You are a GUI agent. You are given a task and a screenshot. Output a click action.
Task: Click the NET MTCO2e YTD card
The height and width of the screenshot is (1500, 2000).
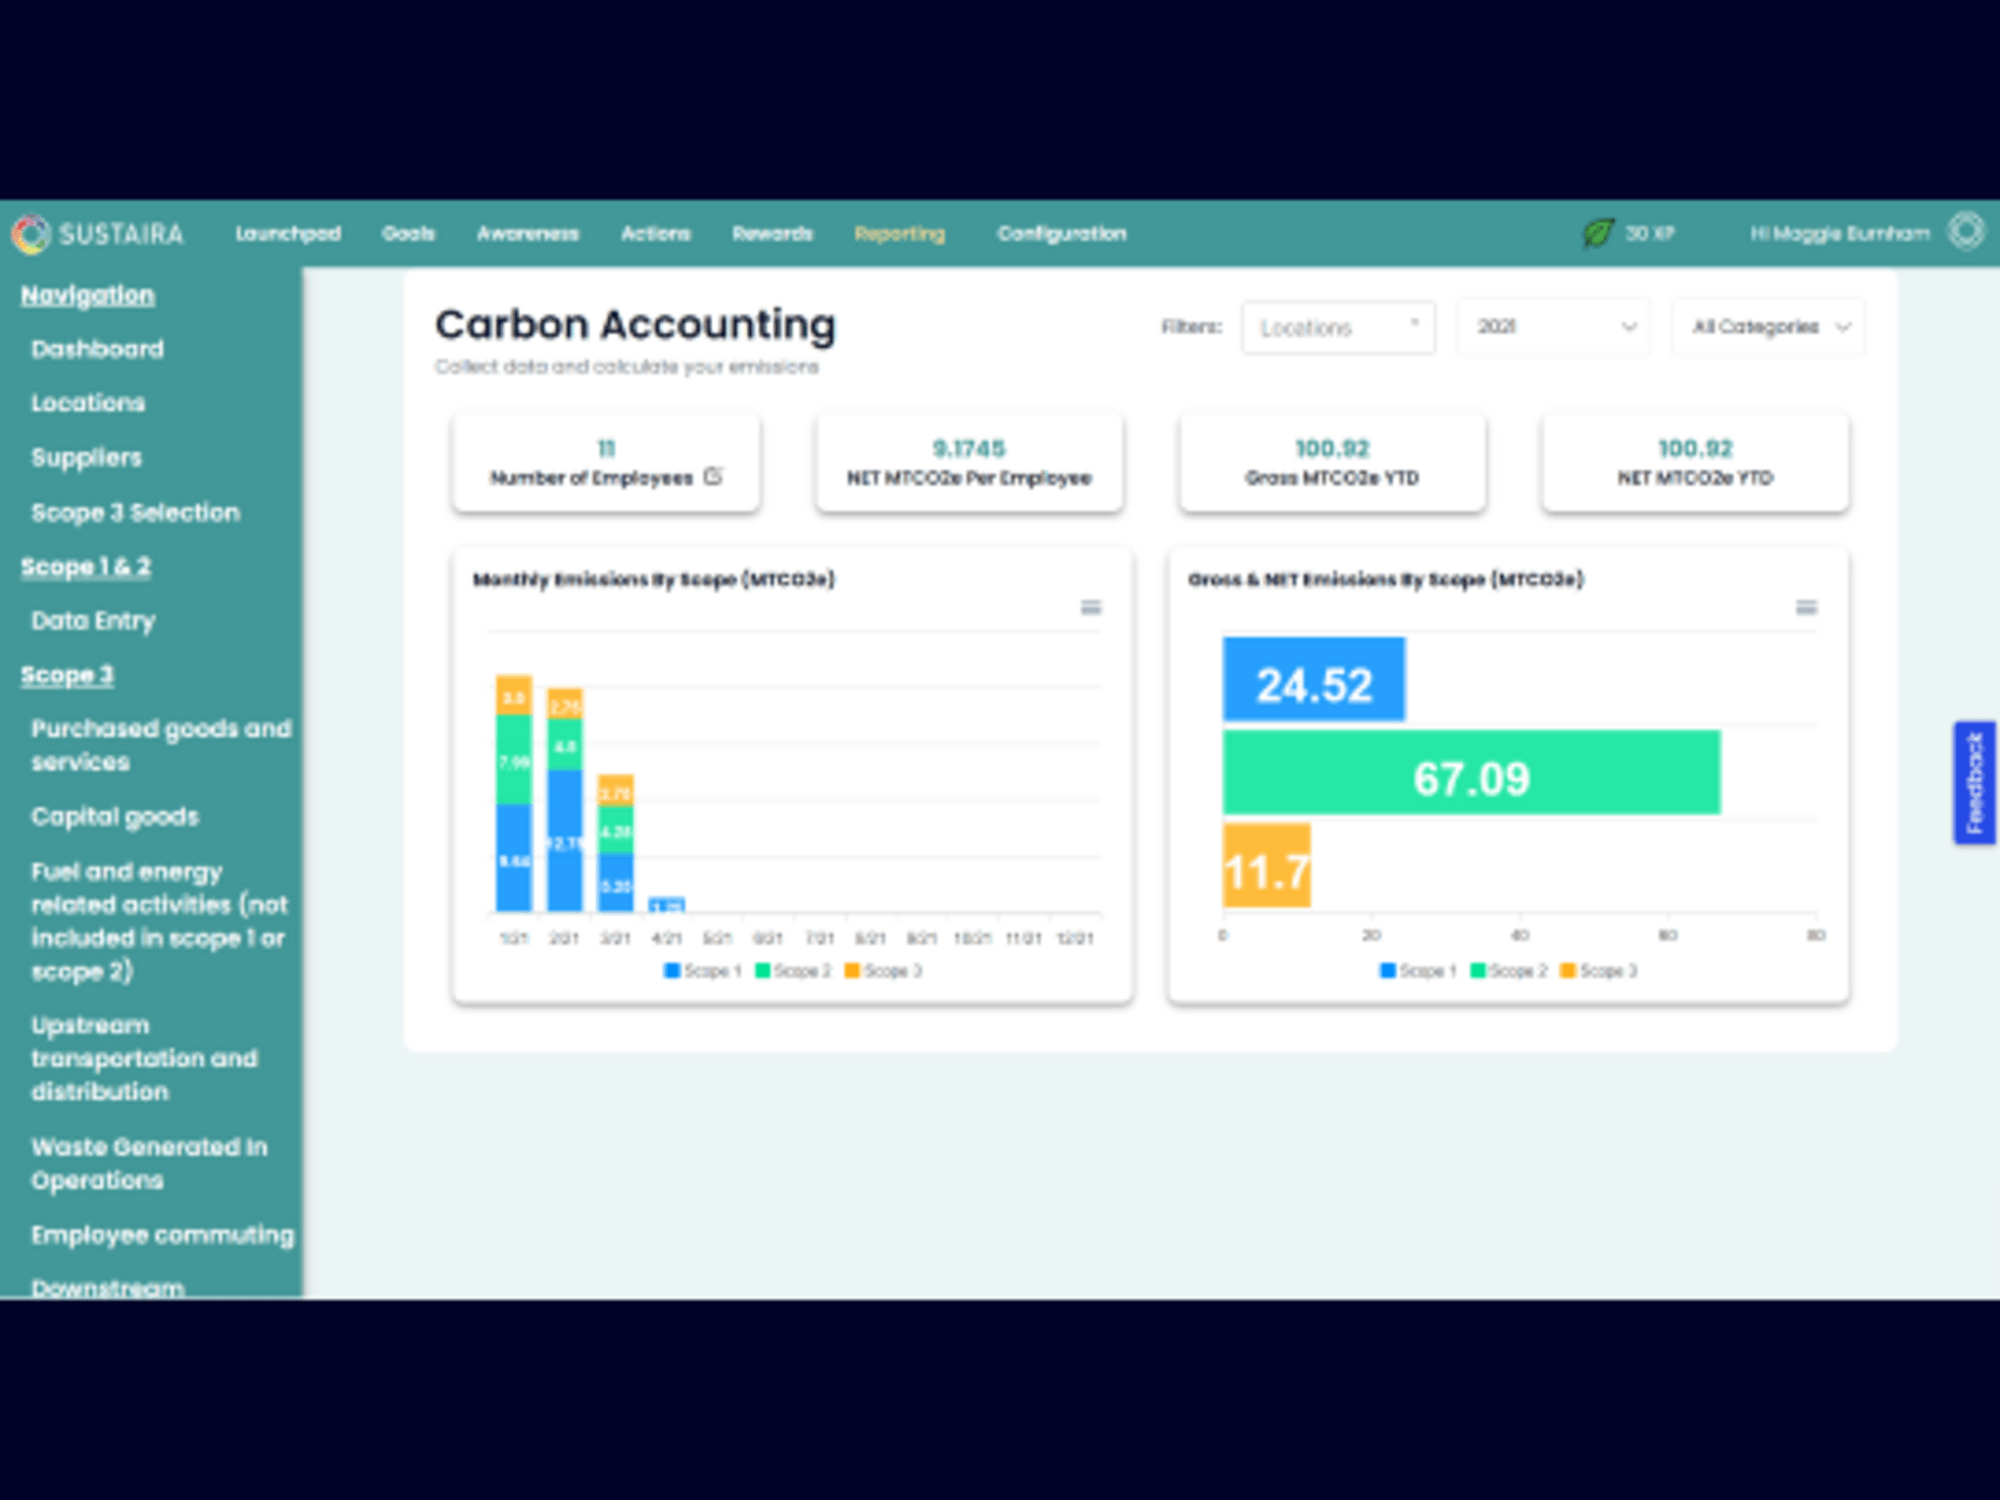[1695, 463]
